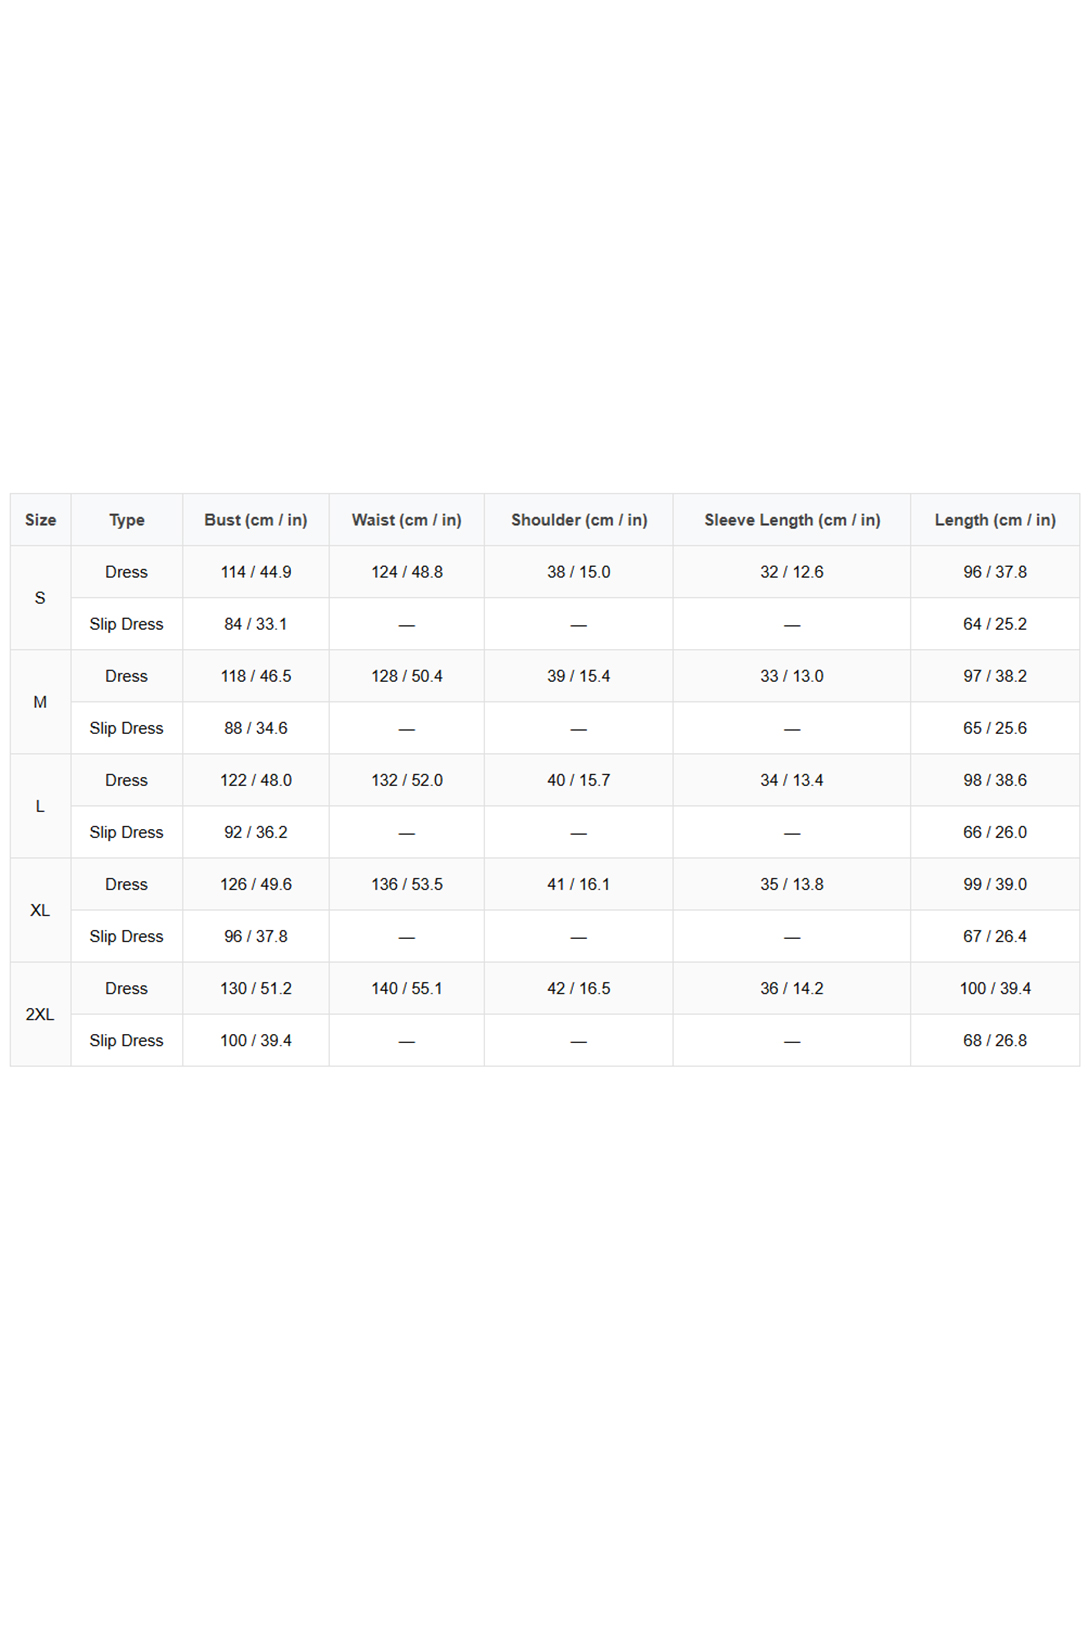This screenshot has width=1088, height=1632.
Task: Click the shoulder value 40 / 15.7
Action: coord(579,780)
